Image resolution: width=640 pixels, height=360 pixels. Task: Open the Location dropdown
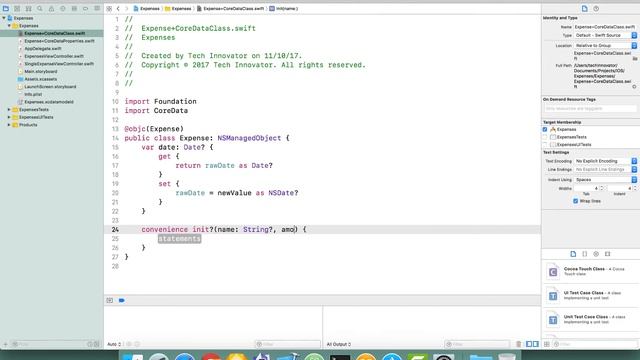point(606,45)
